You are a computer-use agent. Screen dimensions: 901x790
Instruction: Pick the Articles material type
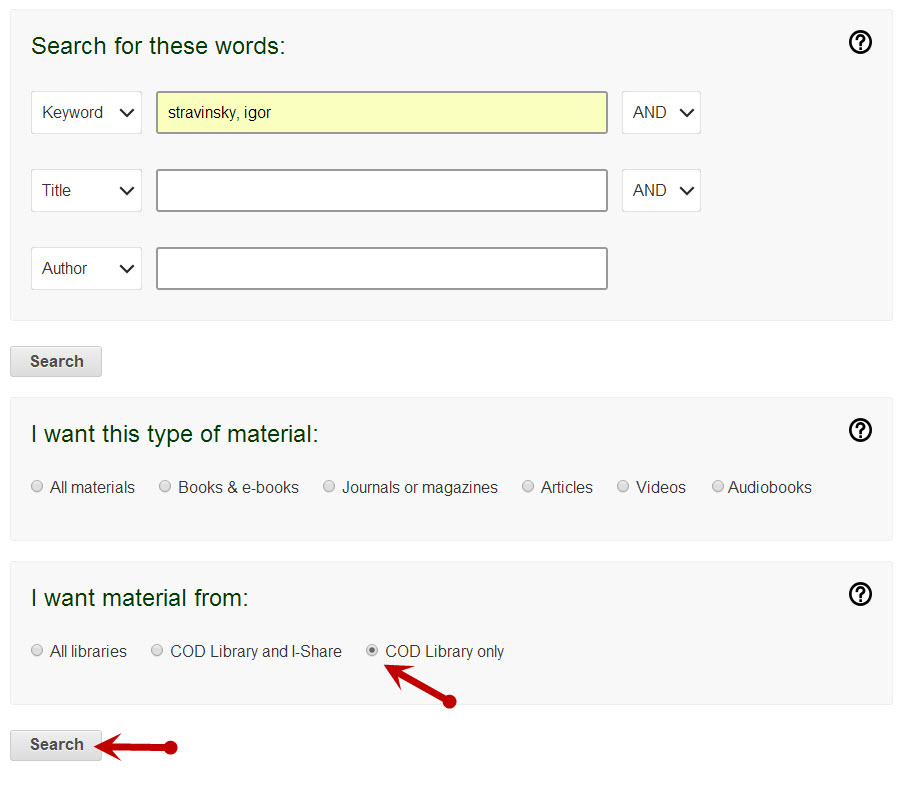[x=528, y=487]
